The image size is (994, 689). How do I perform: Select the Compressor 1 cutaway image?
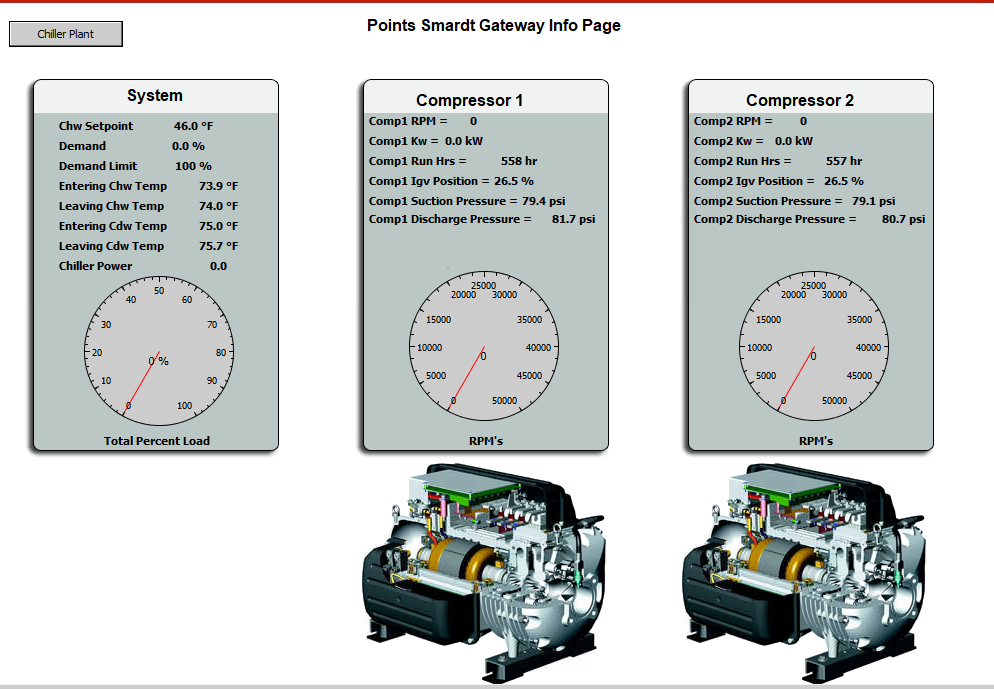click(x=484, y=573)
